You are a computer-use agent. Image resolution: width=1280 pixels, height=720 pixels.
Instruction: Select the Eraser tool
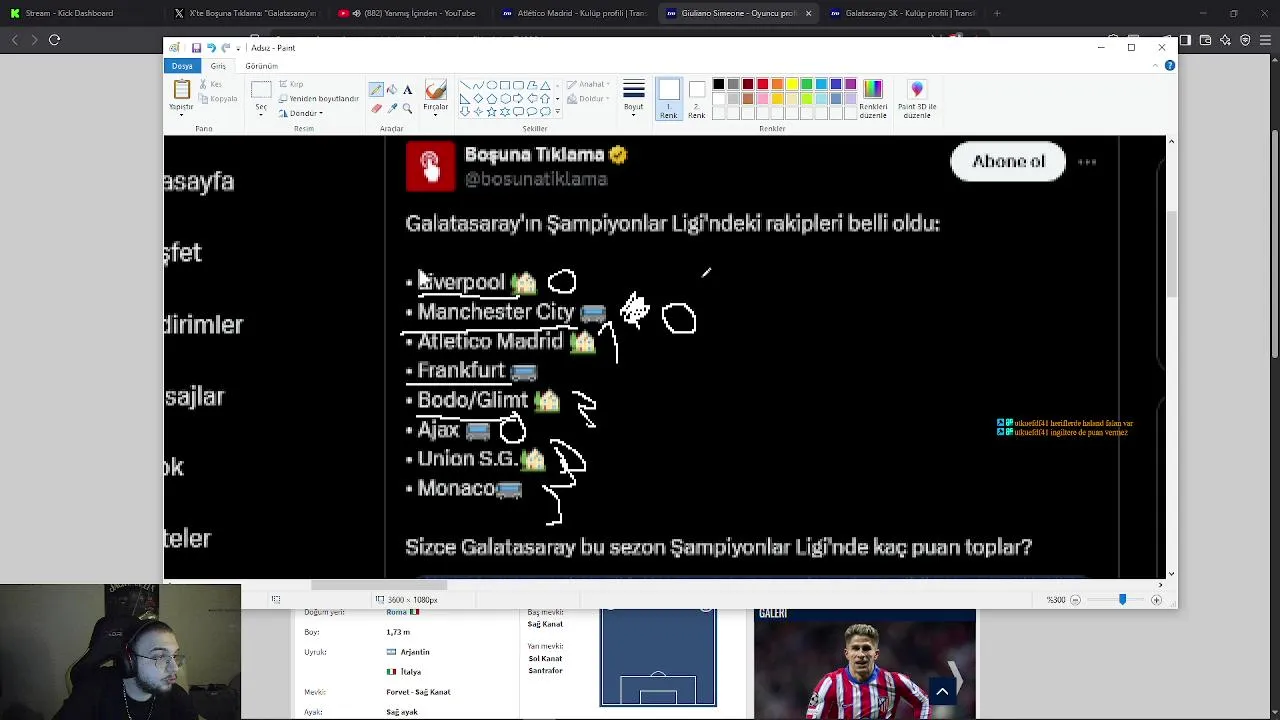[376, 107]
